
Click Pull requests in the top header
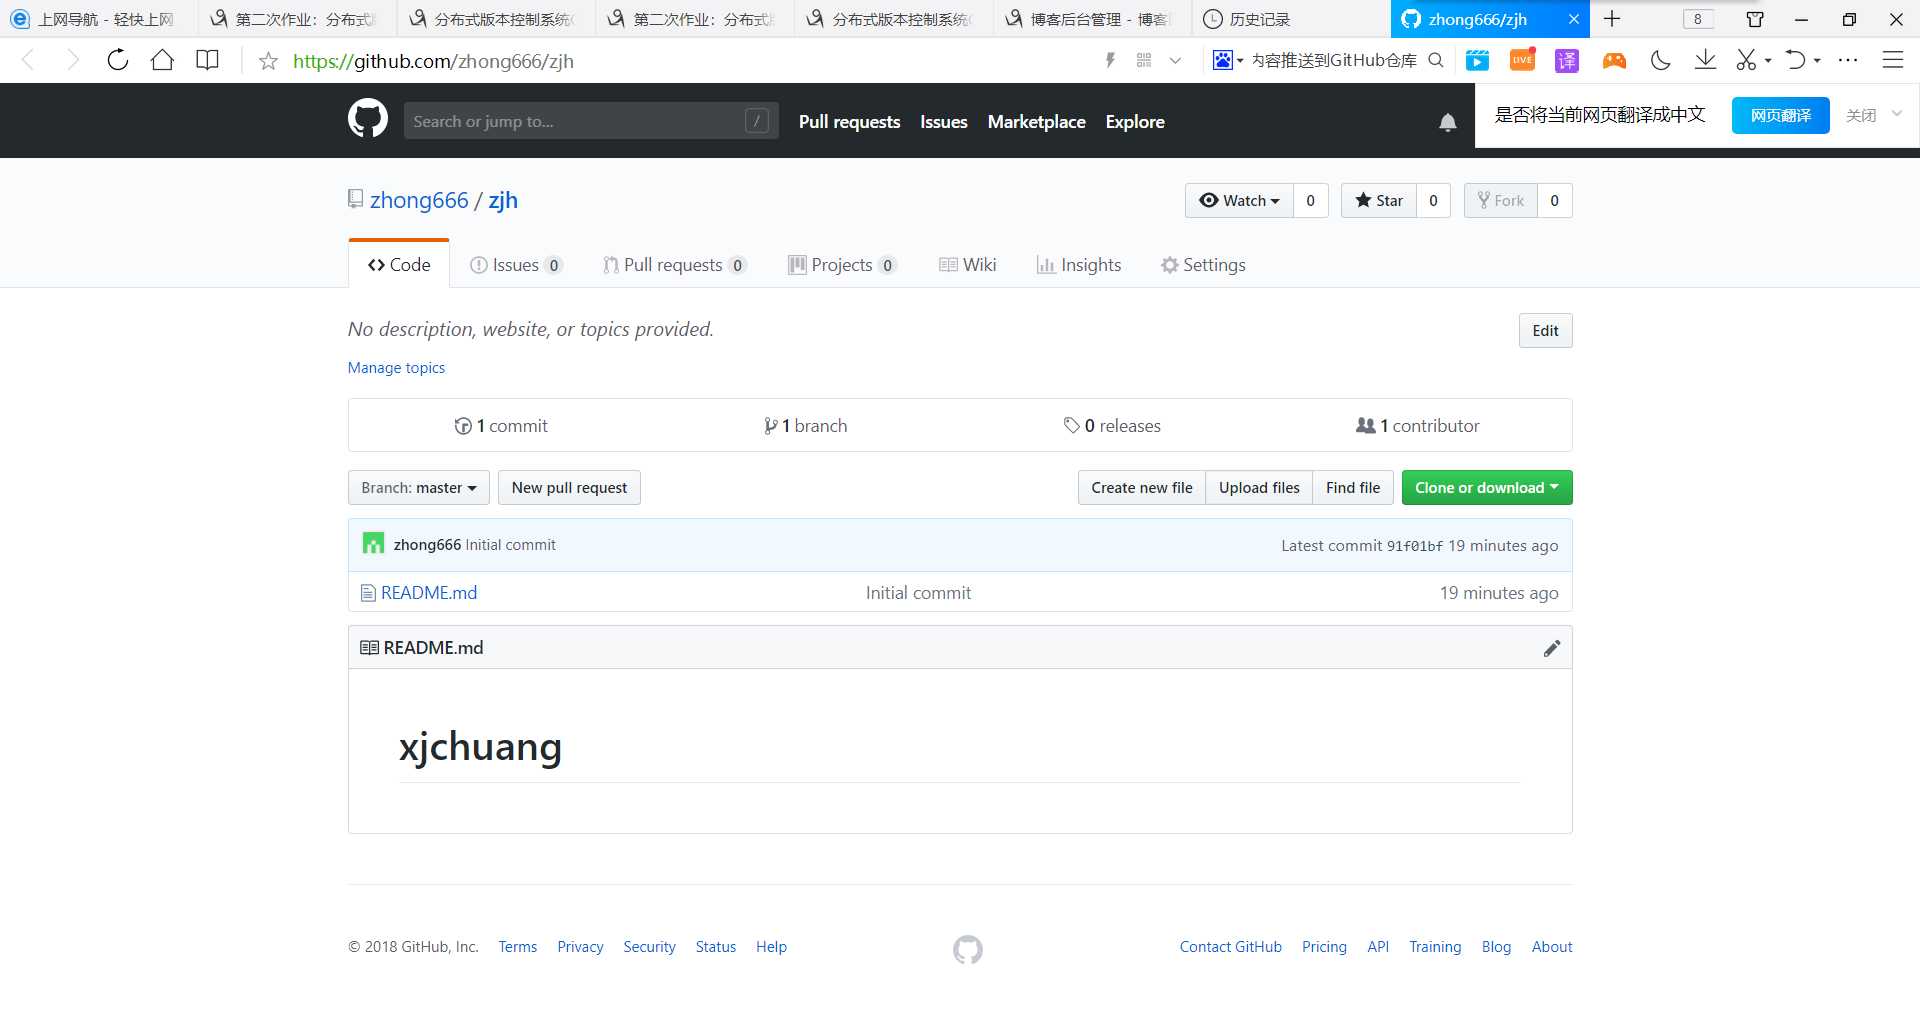(849, 122)
